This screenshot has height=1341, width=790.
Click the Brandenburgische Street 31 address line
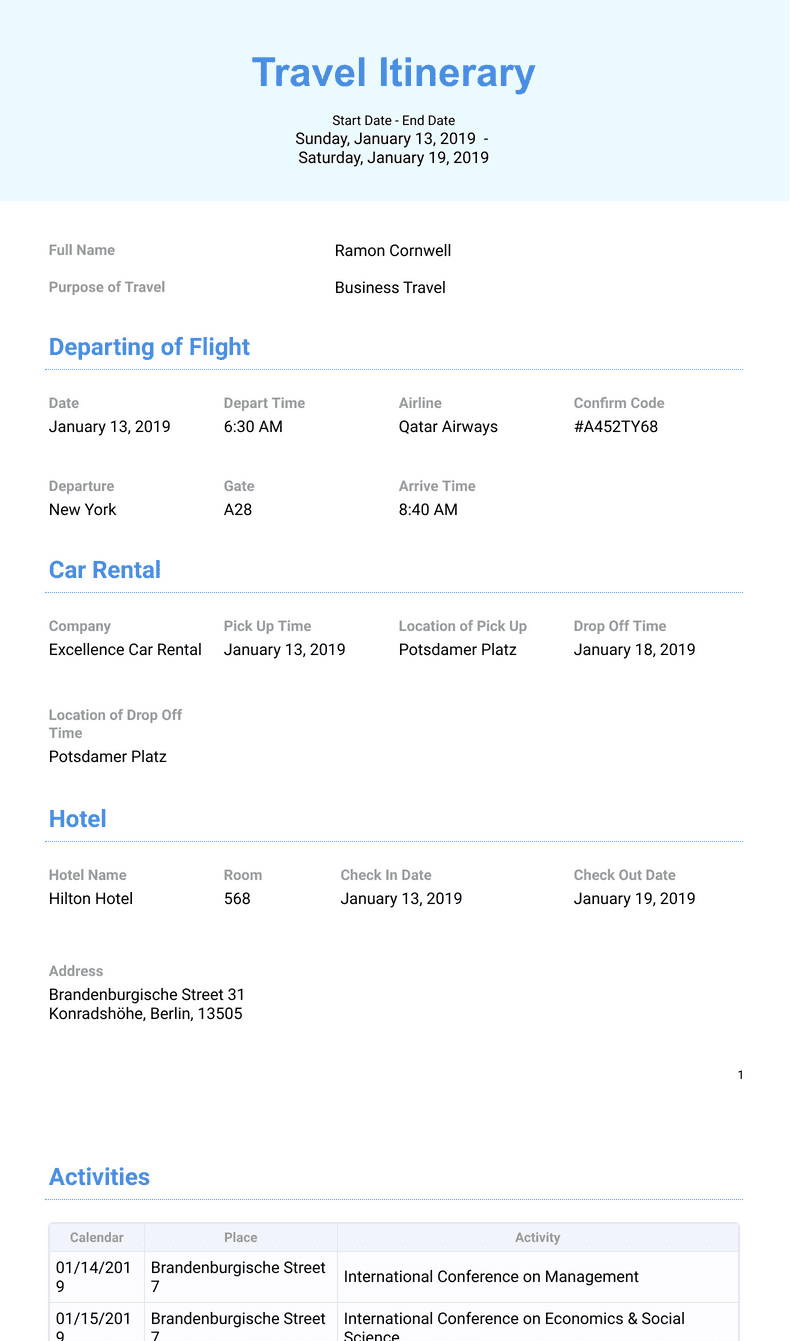[147, 995]
